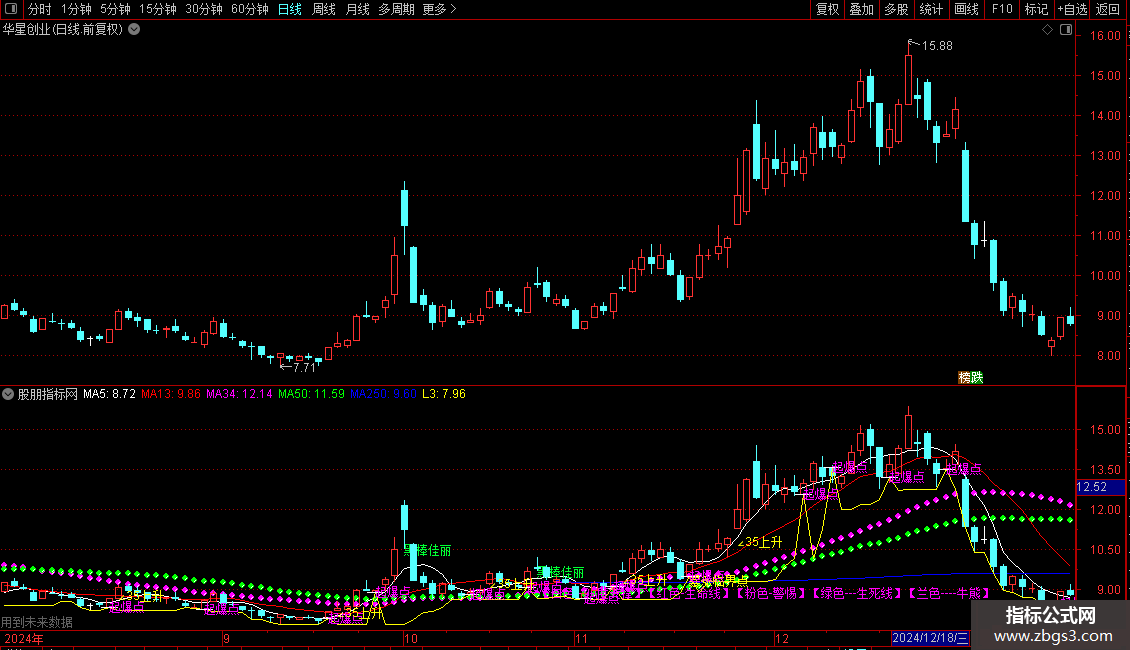Click the 7.71 low price marker
The image size is (1130, 650).
pos(305,368)
